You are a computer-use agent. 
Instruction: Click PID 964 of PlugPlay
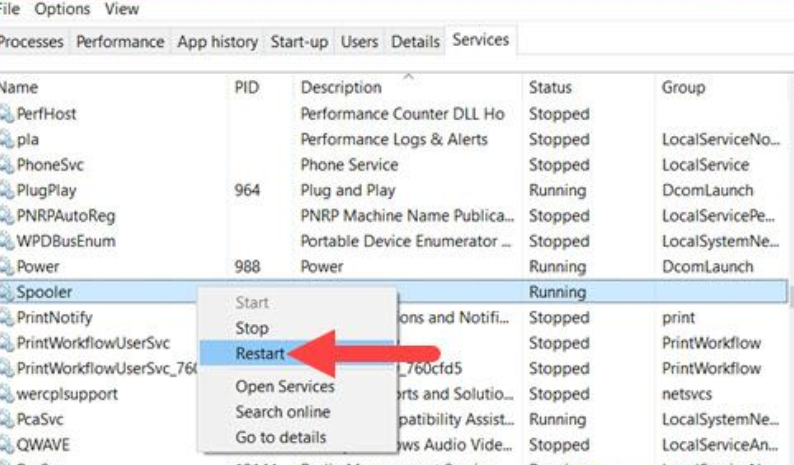coord(247,190)
